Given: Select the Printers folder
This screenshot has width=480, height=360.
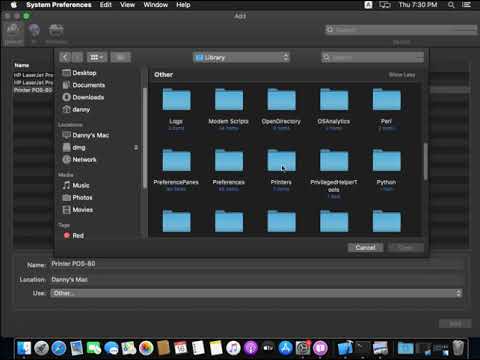Looking at the screenshot, I should (281, 161).
